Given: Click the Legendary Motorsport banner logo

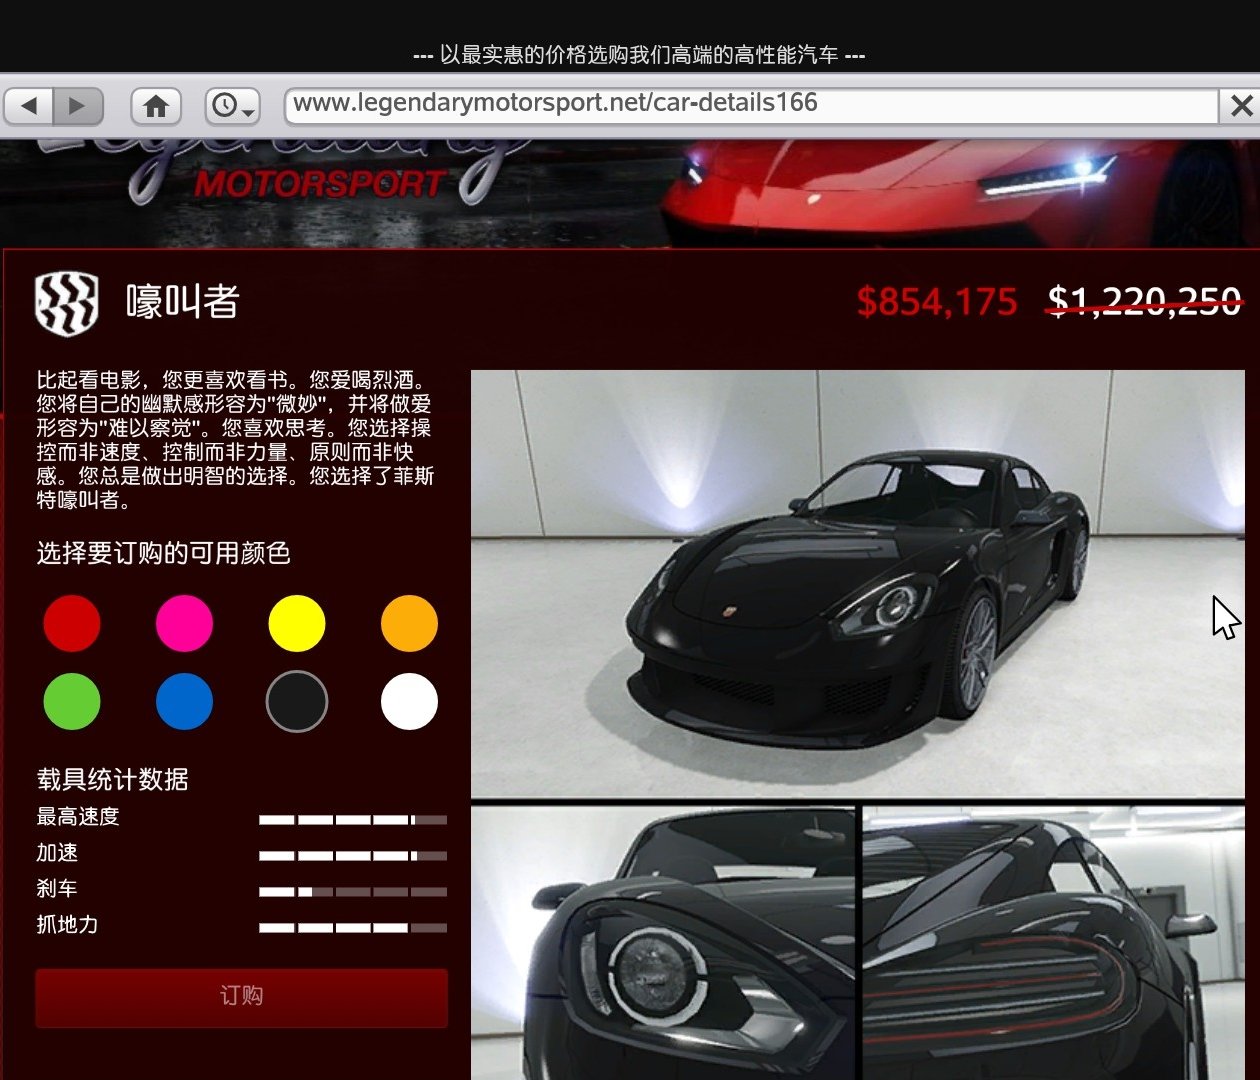Looking at the screenshot, I should click(x=280, y=170).
